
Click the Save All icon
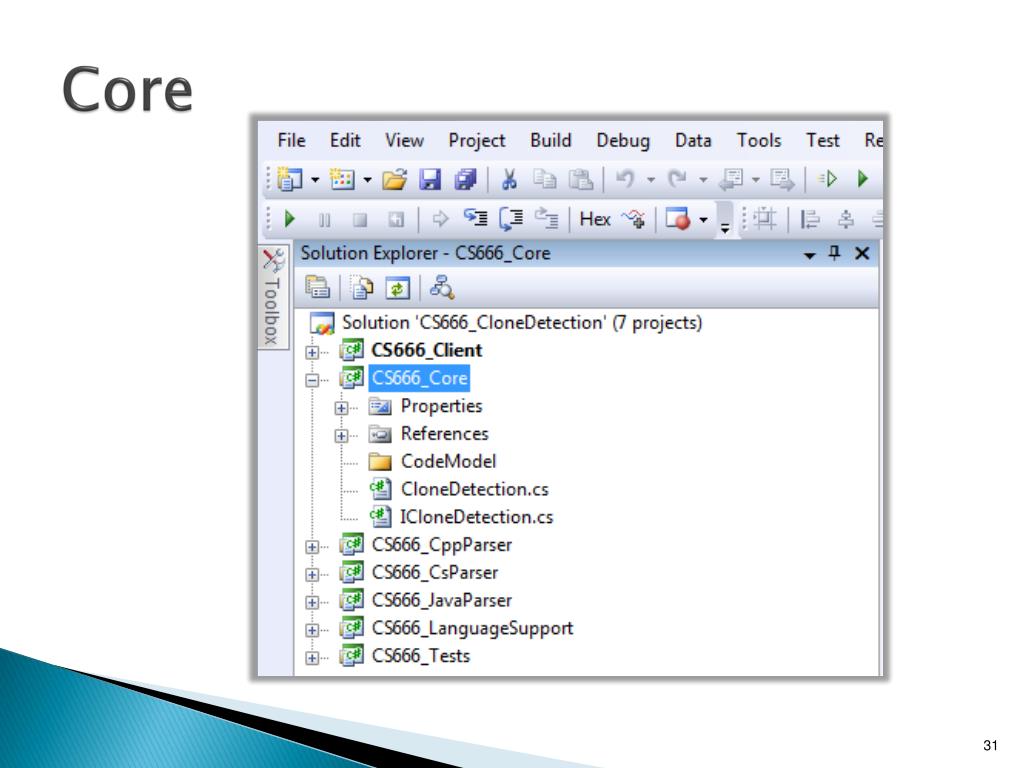[465, 178]
